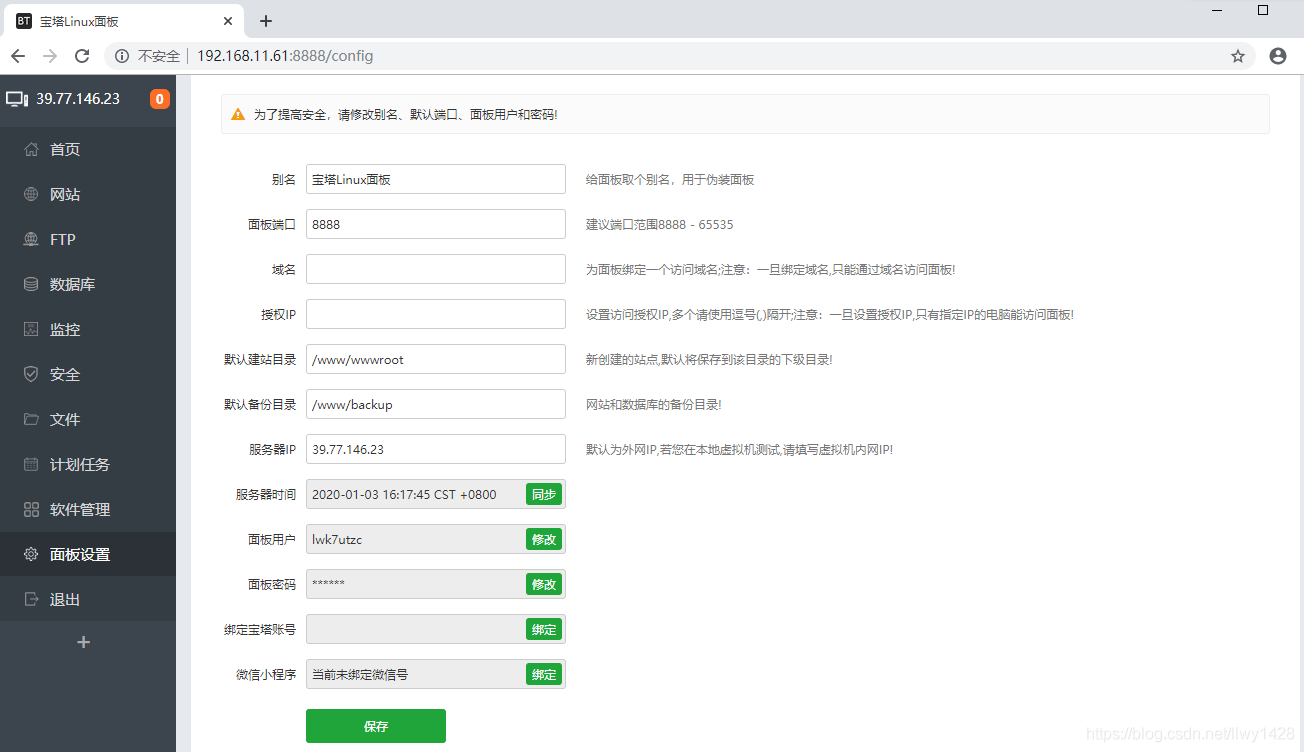Open 数据库 in the sidebar
Image resolution: width=1304 pixels, height=752 pixels.
coord(88,284)
